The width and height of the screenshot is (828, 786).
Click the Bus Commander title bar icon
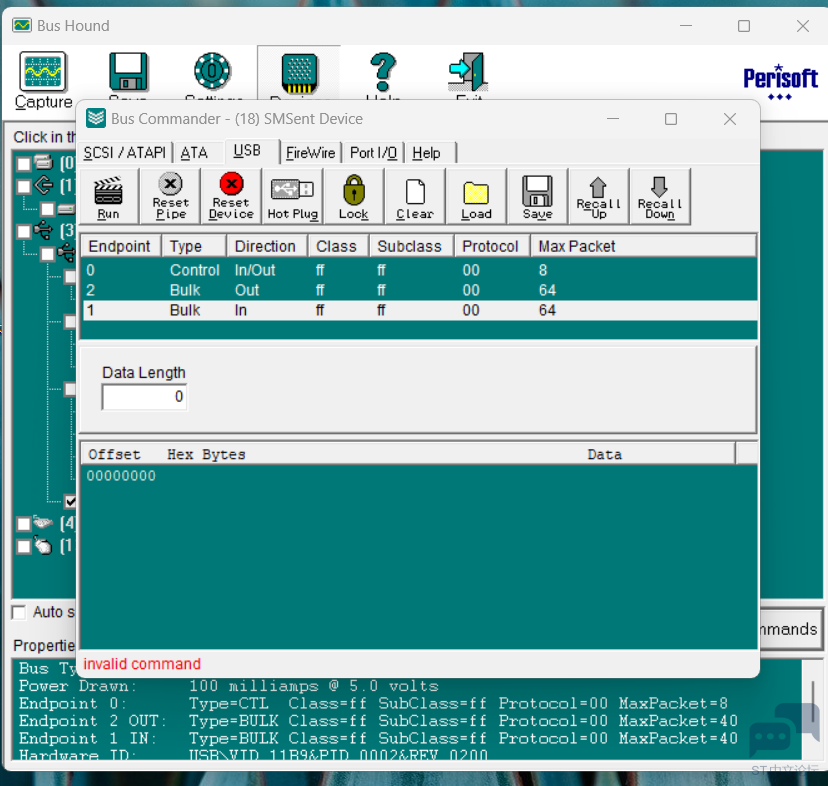96,118
